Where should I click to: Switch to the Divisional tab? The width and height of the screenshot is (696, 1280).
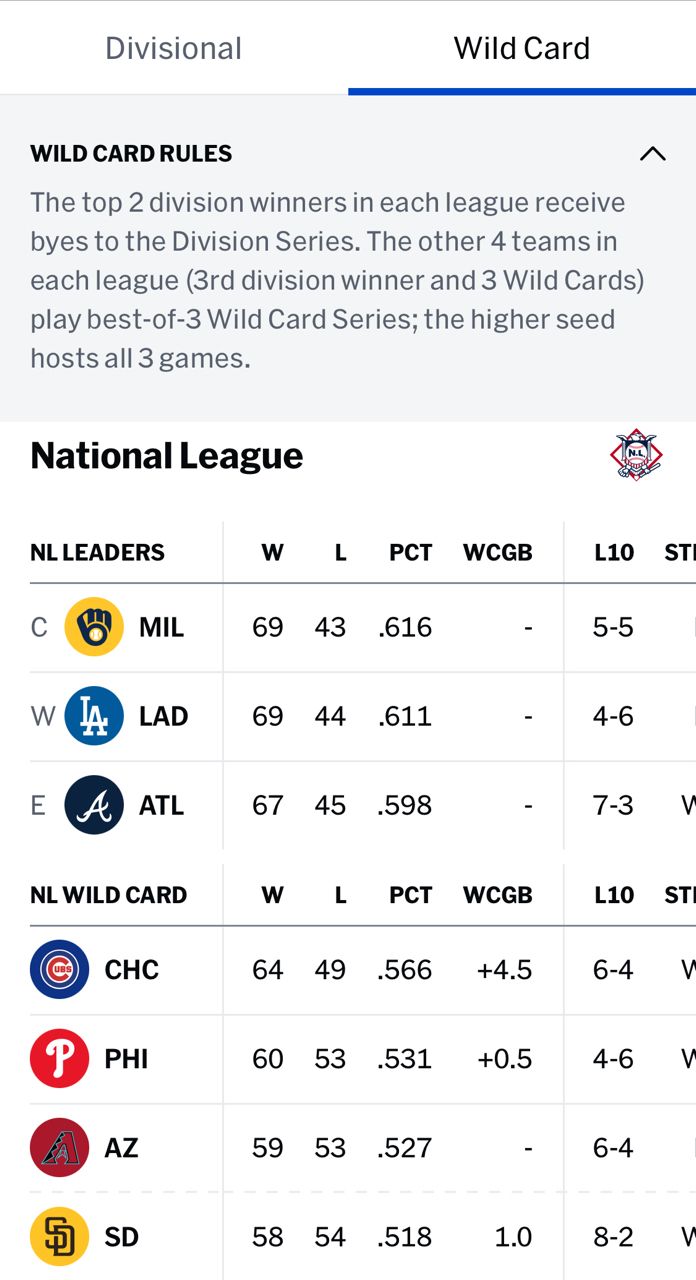pyautogui.click(x=174, y=48)
